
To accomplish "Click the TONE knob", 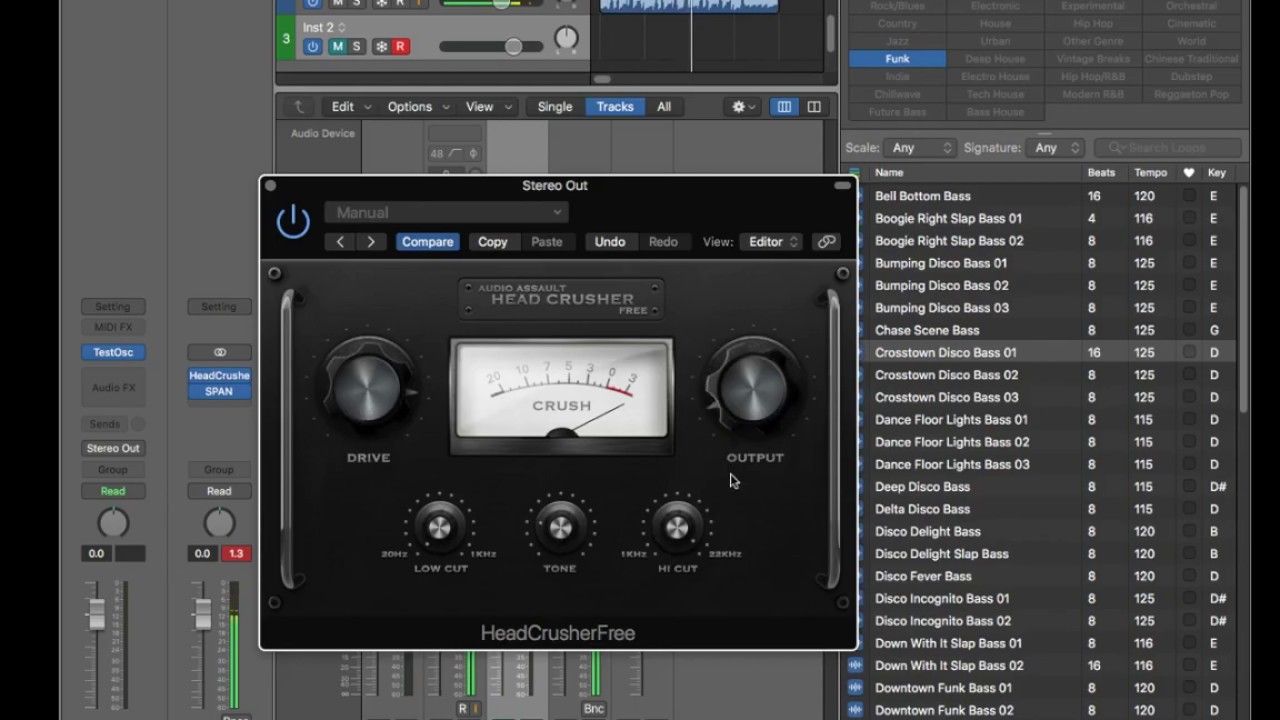I will [x=560, y=527].
